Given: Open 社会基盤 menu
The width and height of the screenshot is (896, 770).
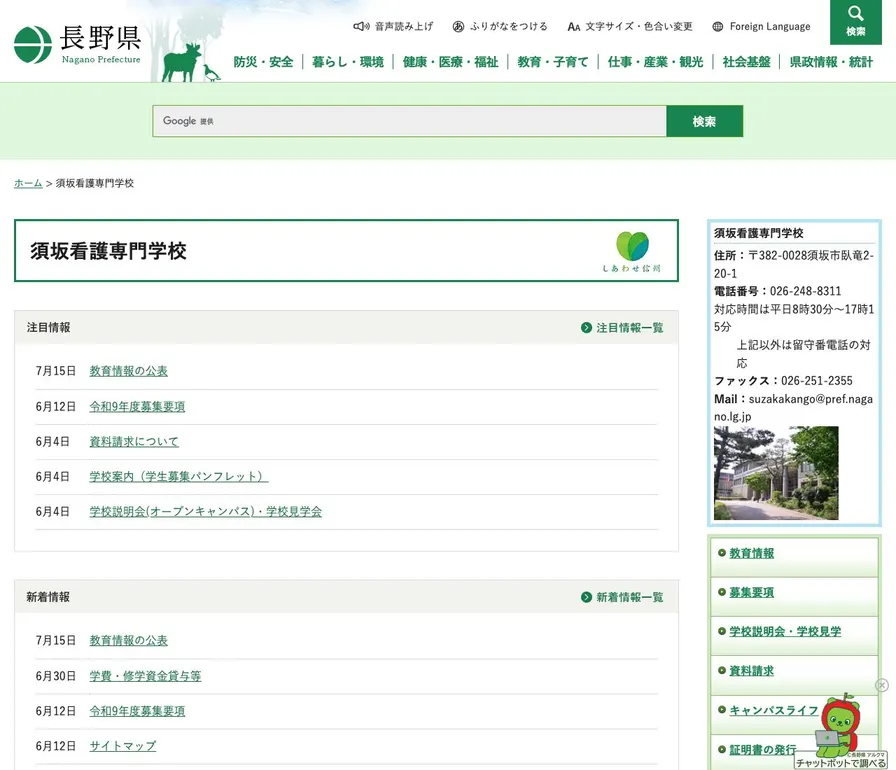Looking at the screenshot, I should click(746, 62).
